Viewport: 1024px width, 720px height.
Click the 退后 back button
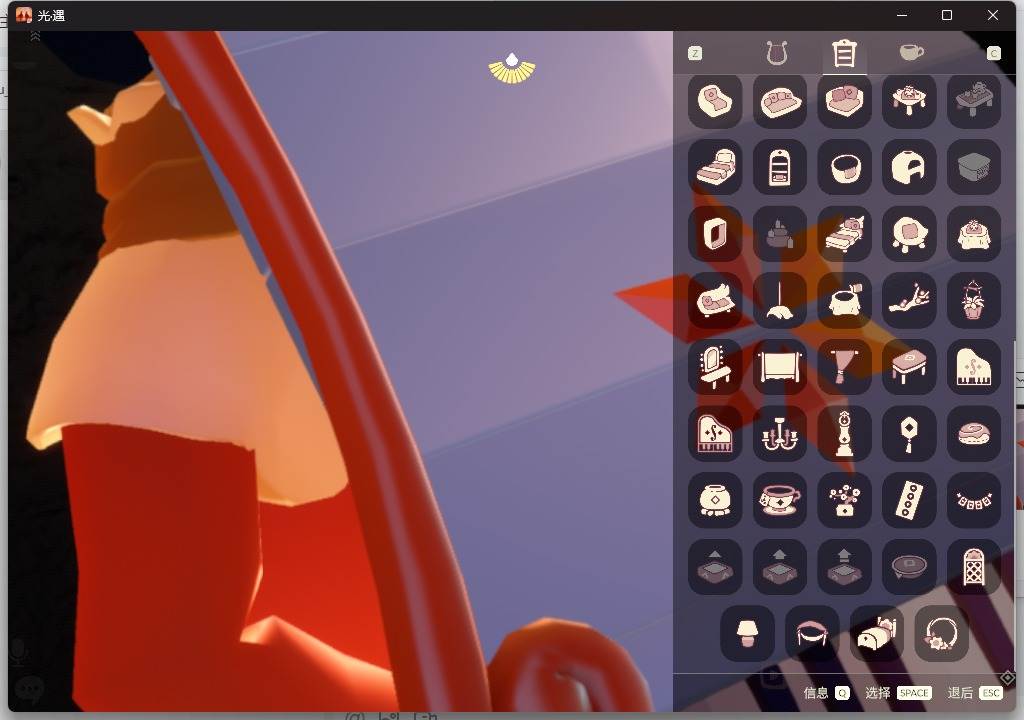click(975, 693)
